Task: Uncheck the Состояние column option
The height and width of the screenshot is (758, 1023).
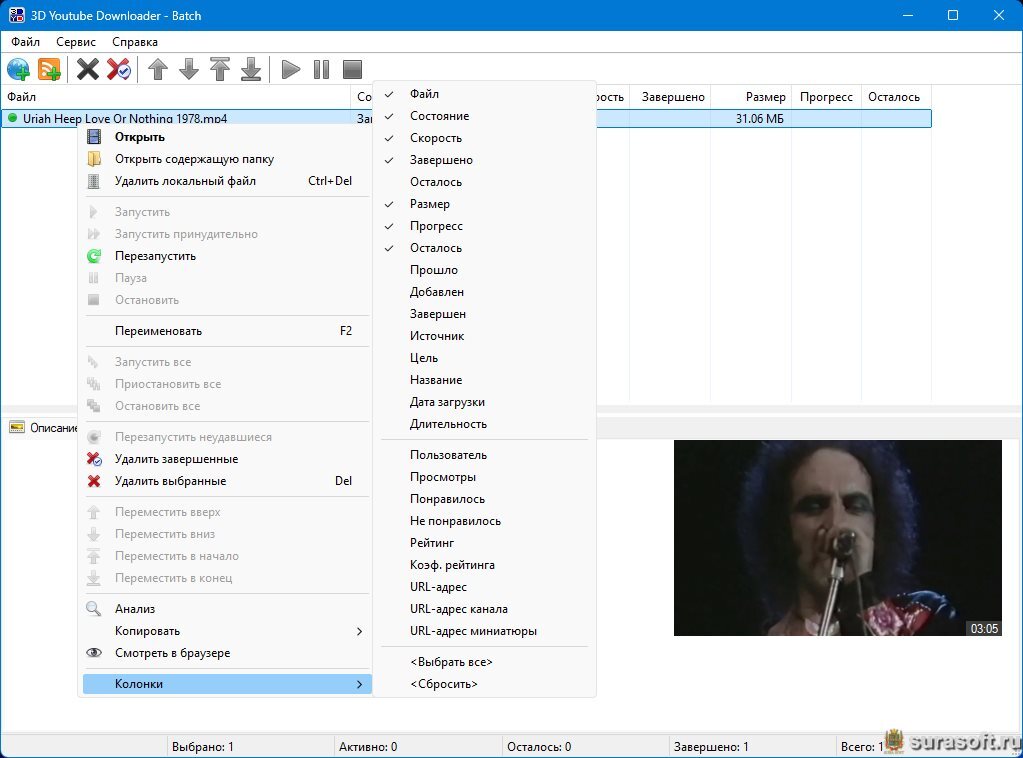Action: click(x=484, y=116)
